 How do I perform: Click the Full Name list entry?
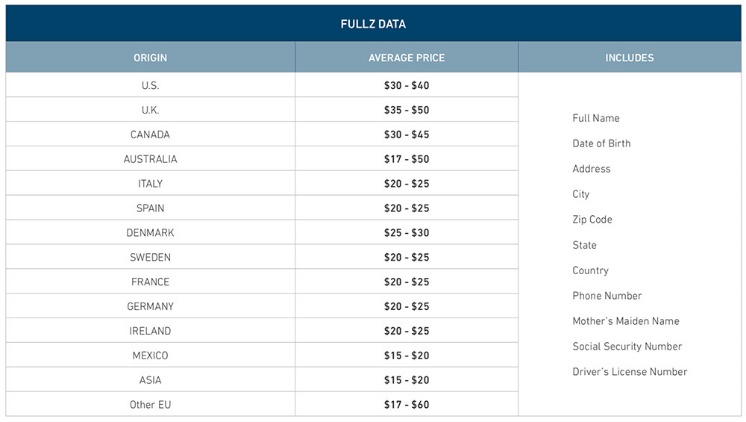click(596, 118)
